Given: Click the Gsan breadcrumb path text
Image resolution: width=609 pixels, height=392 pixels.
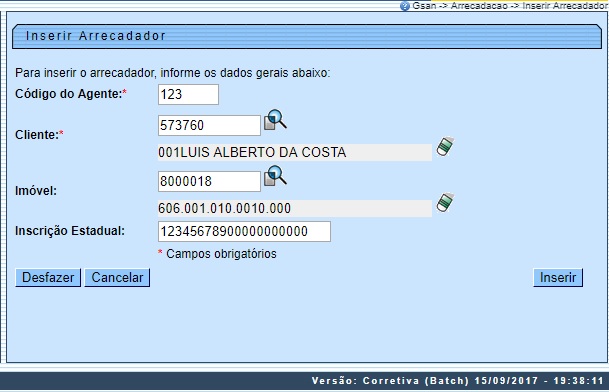Looking at the screenshot, I should pos(510,6).
